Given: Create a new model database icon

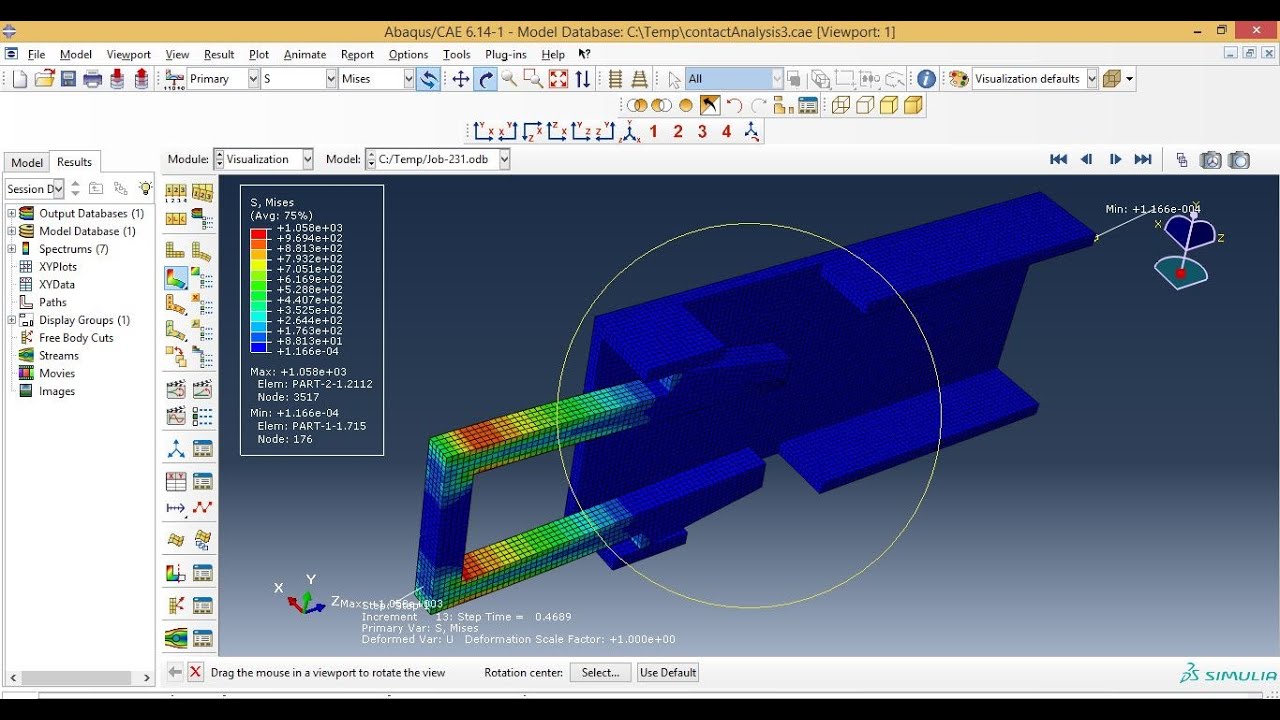Looking at the screenshot, I should [x=19, y=79].
